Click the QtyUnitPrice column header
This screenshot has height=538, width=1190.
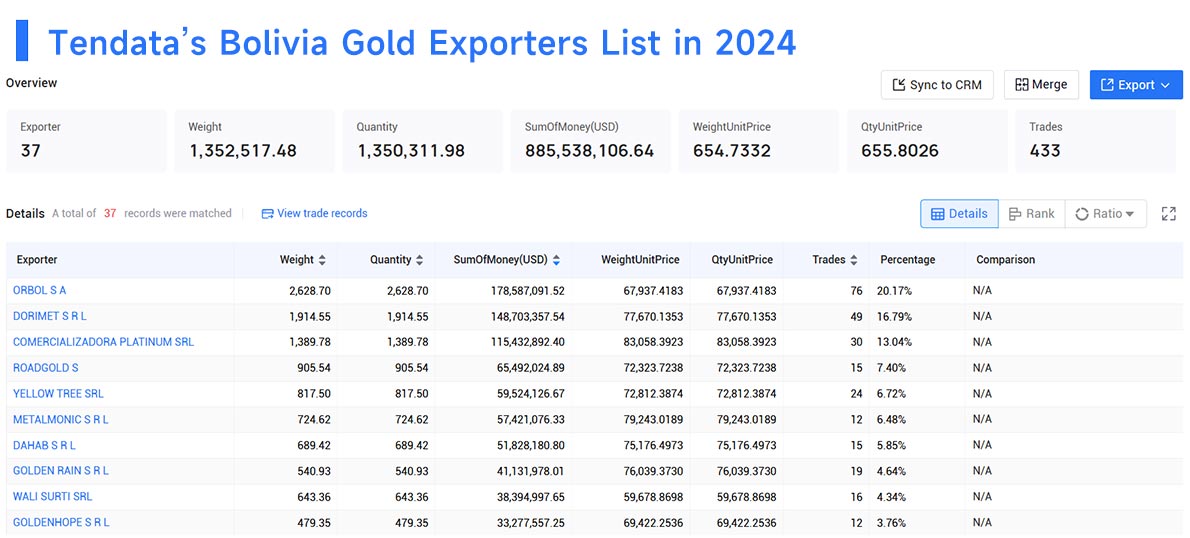tap(742, 260)
